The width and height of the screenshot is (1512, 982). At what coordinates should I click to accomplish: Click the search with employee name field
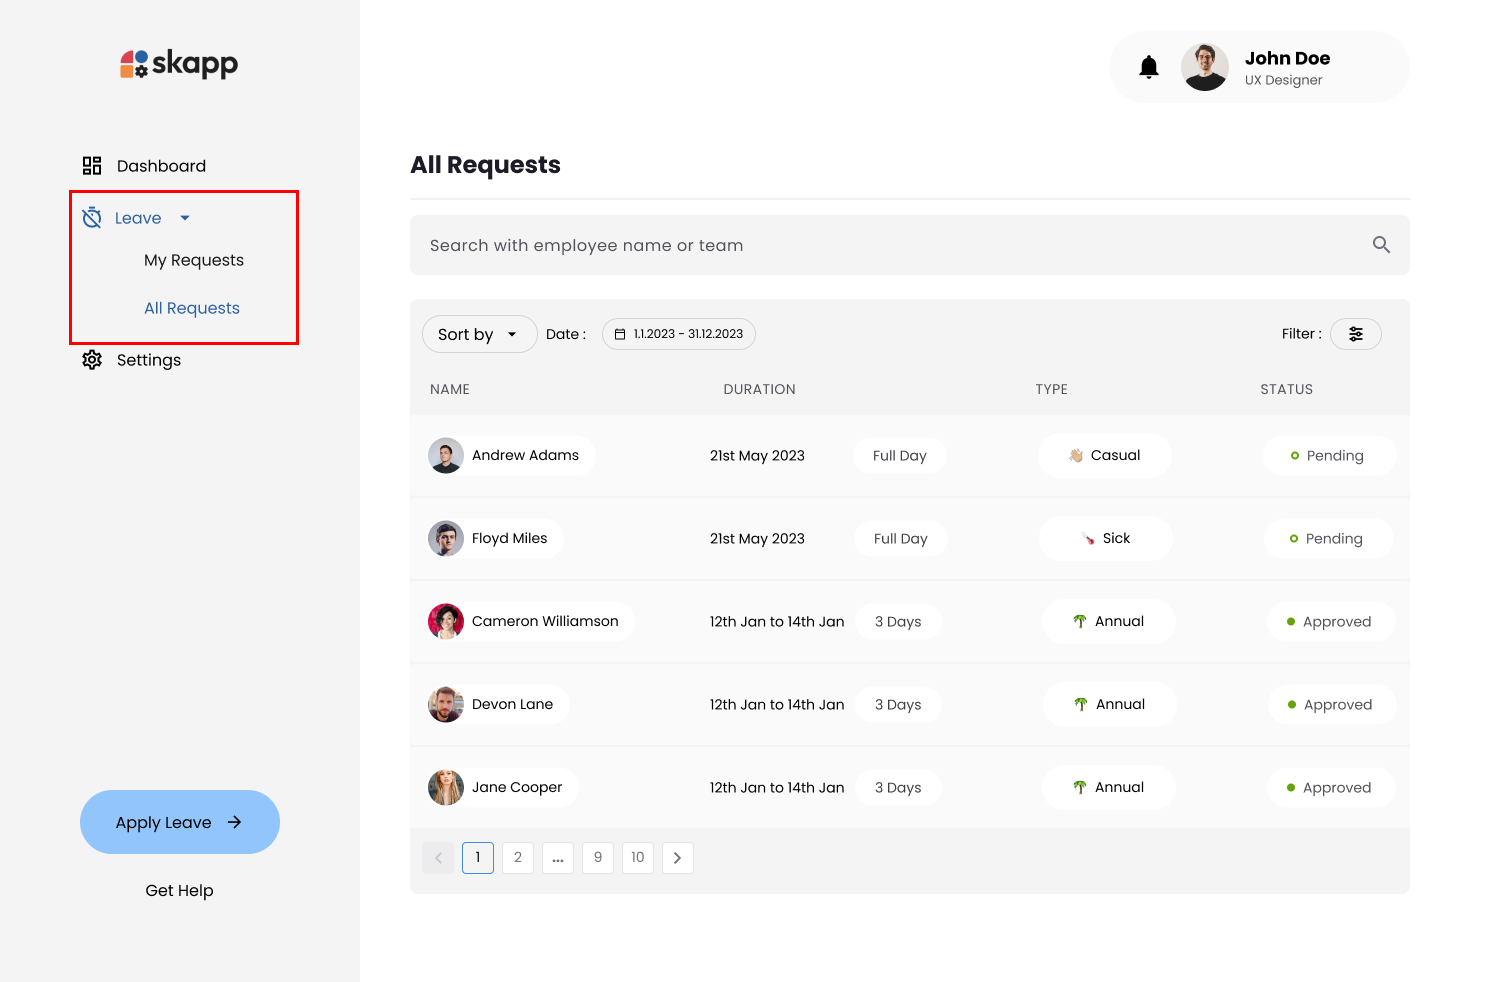(x=800, y=245)
